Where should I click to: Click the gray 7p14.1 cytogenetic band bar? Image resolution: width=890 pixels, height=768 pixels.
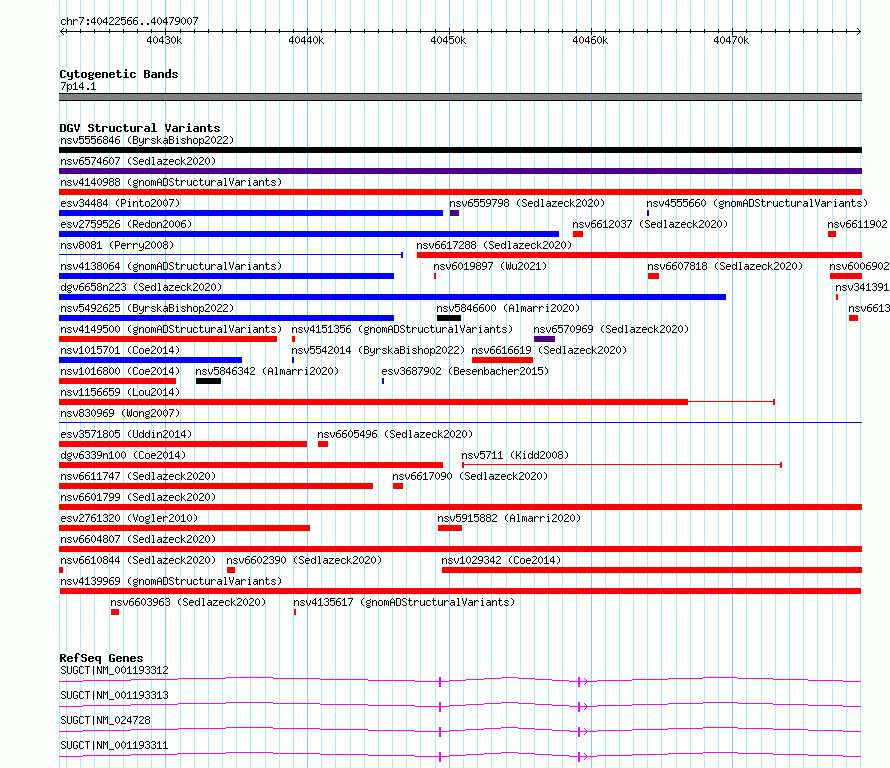click(x=460, y=97)
